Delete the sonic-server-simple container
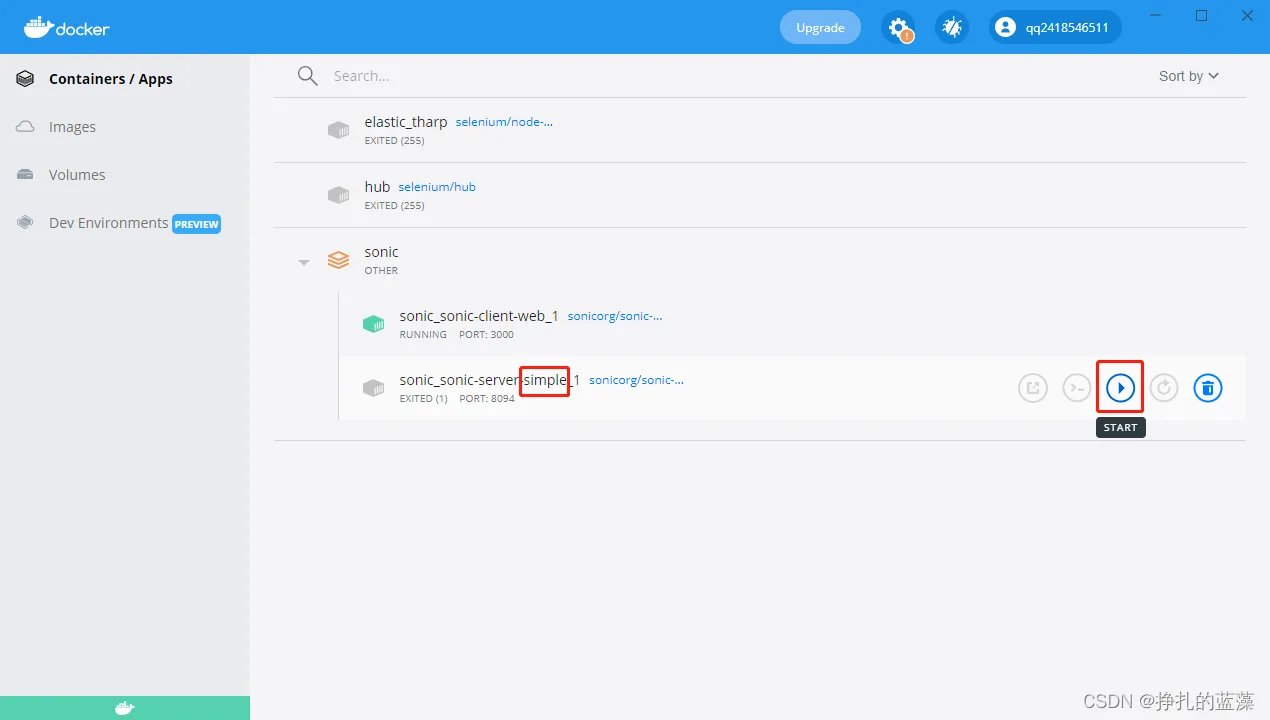This screenshot has width=1270, height=720. point(1208,388)
